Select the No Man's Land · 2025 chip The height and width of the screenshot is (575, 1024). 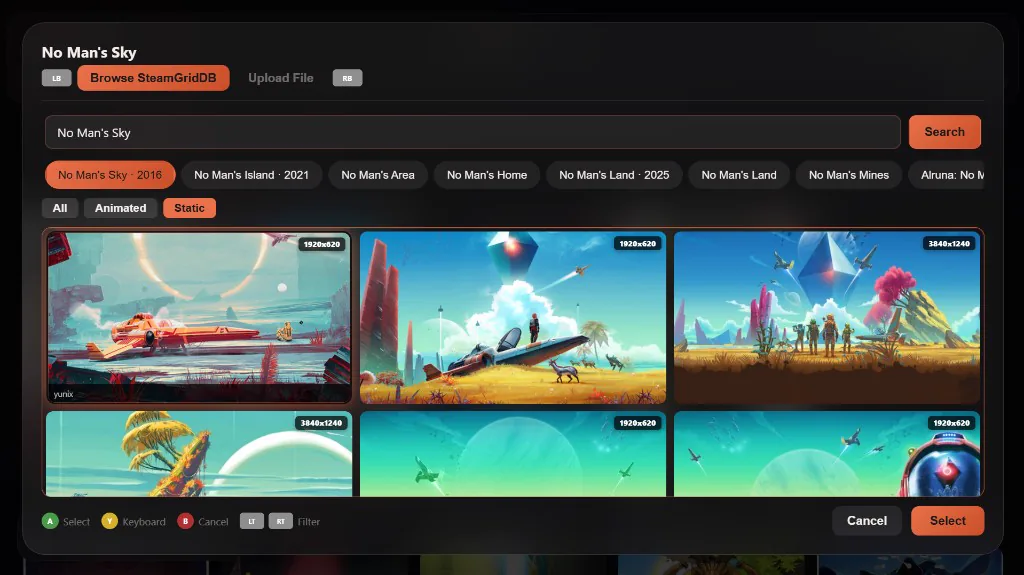pos(615,175)
